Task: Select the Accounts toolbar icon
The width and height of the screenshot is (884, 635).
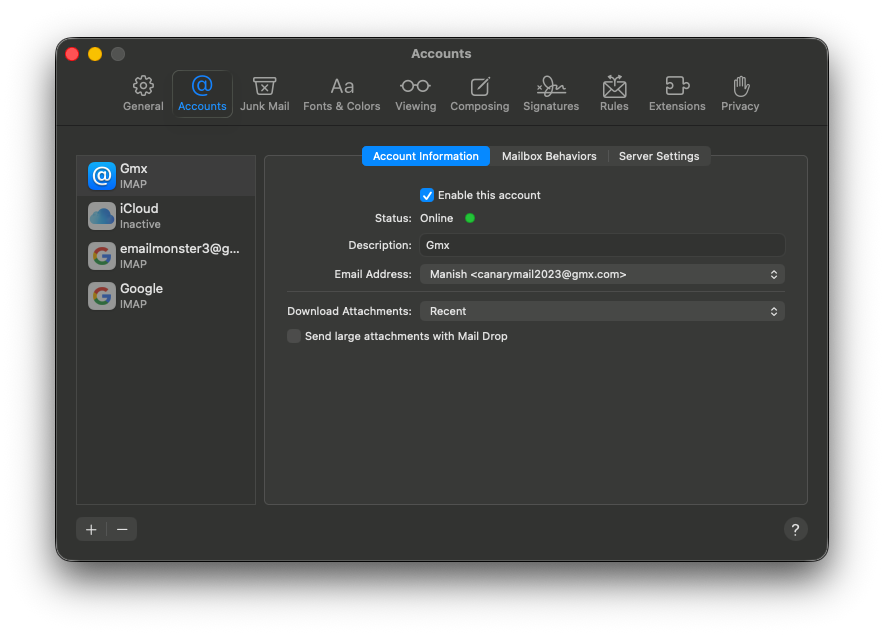Action: click(202, 93)
